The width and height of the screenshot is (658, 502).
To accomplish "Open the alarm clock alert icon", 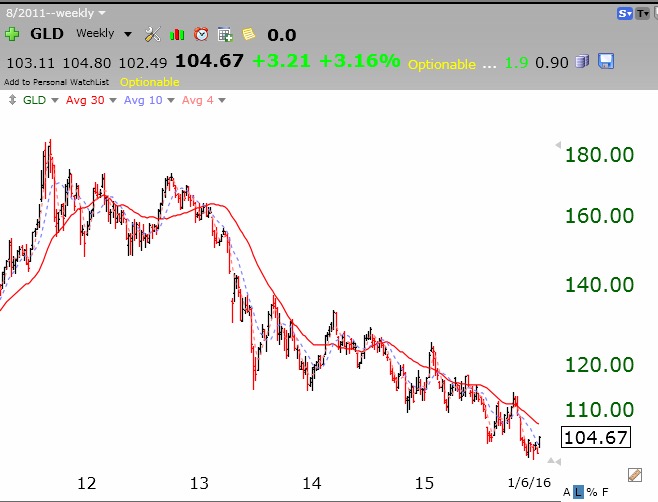I will pyautogui.click(x=201, y=34).
